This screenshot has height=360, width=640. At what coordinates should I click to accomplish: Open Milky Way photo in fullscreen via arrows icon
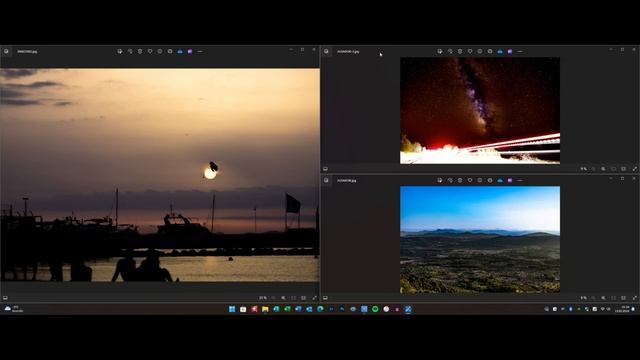click(635, 169)
